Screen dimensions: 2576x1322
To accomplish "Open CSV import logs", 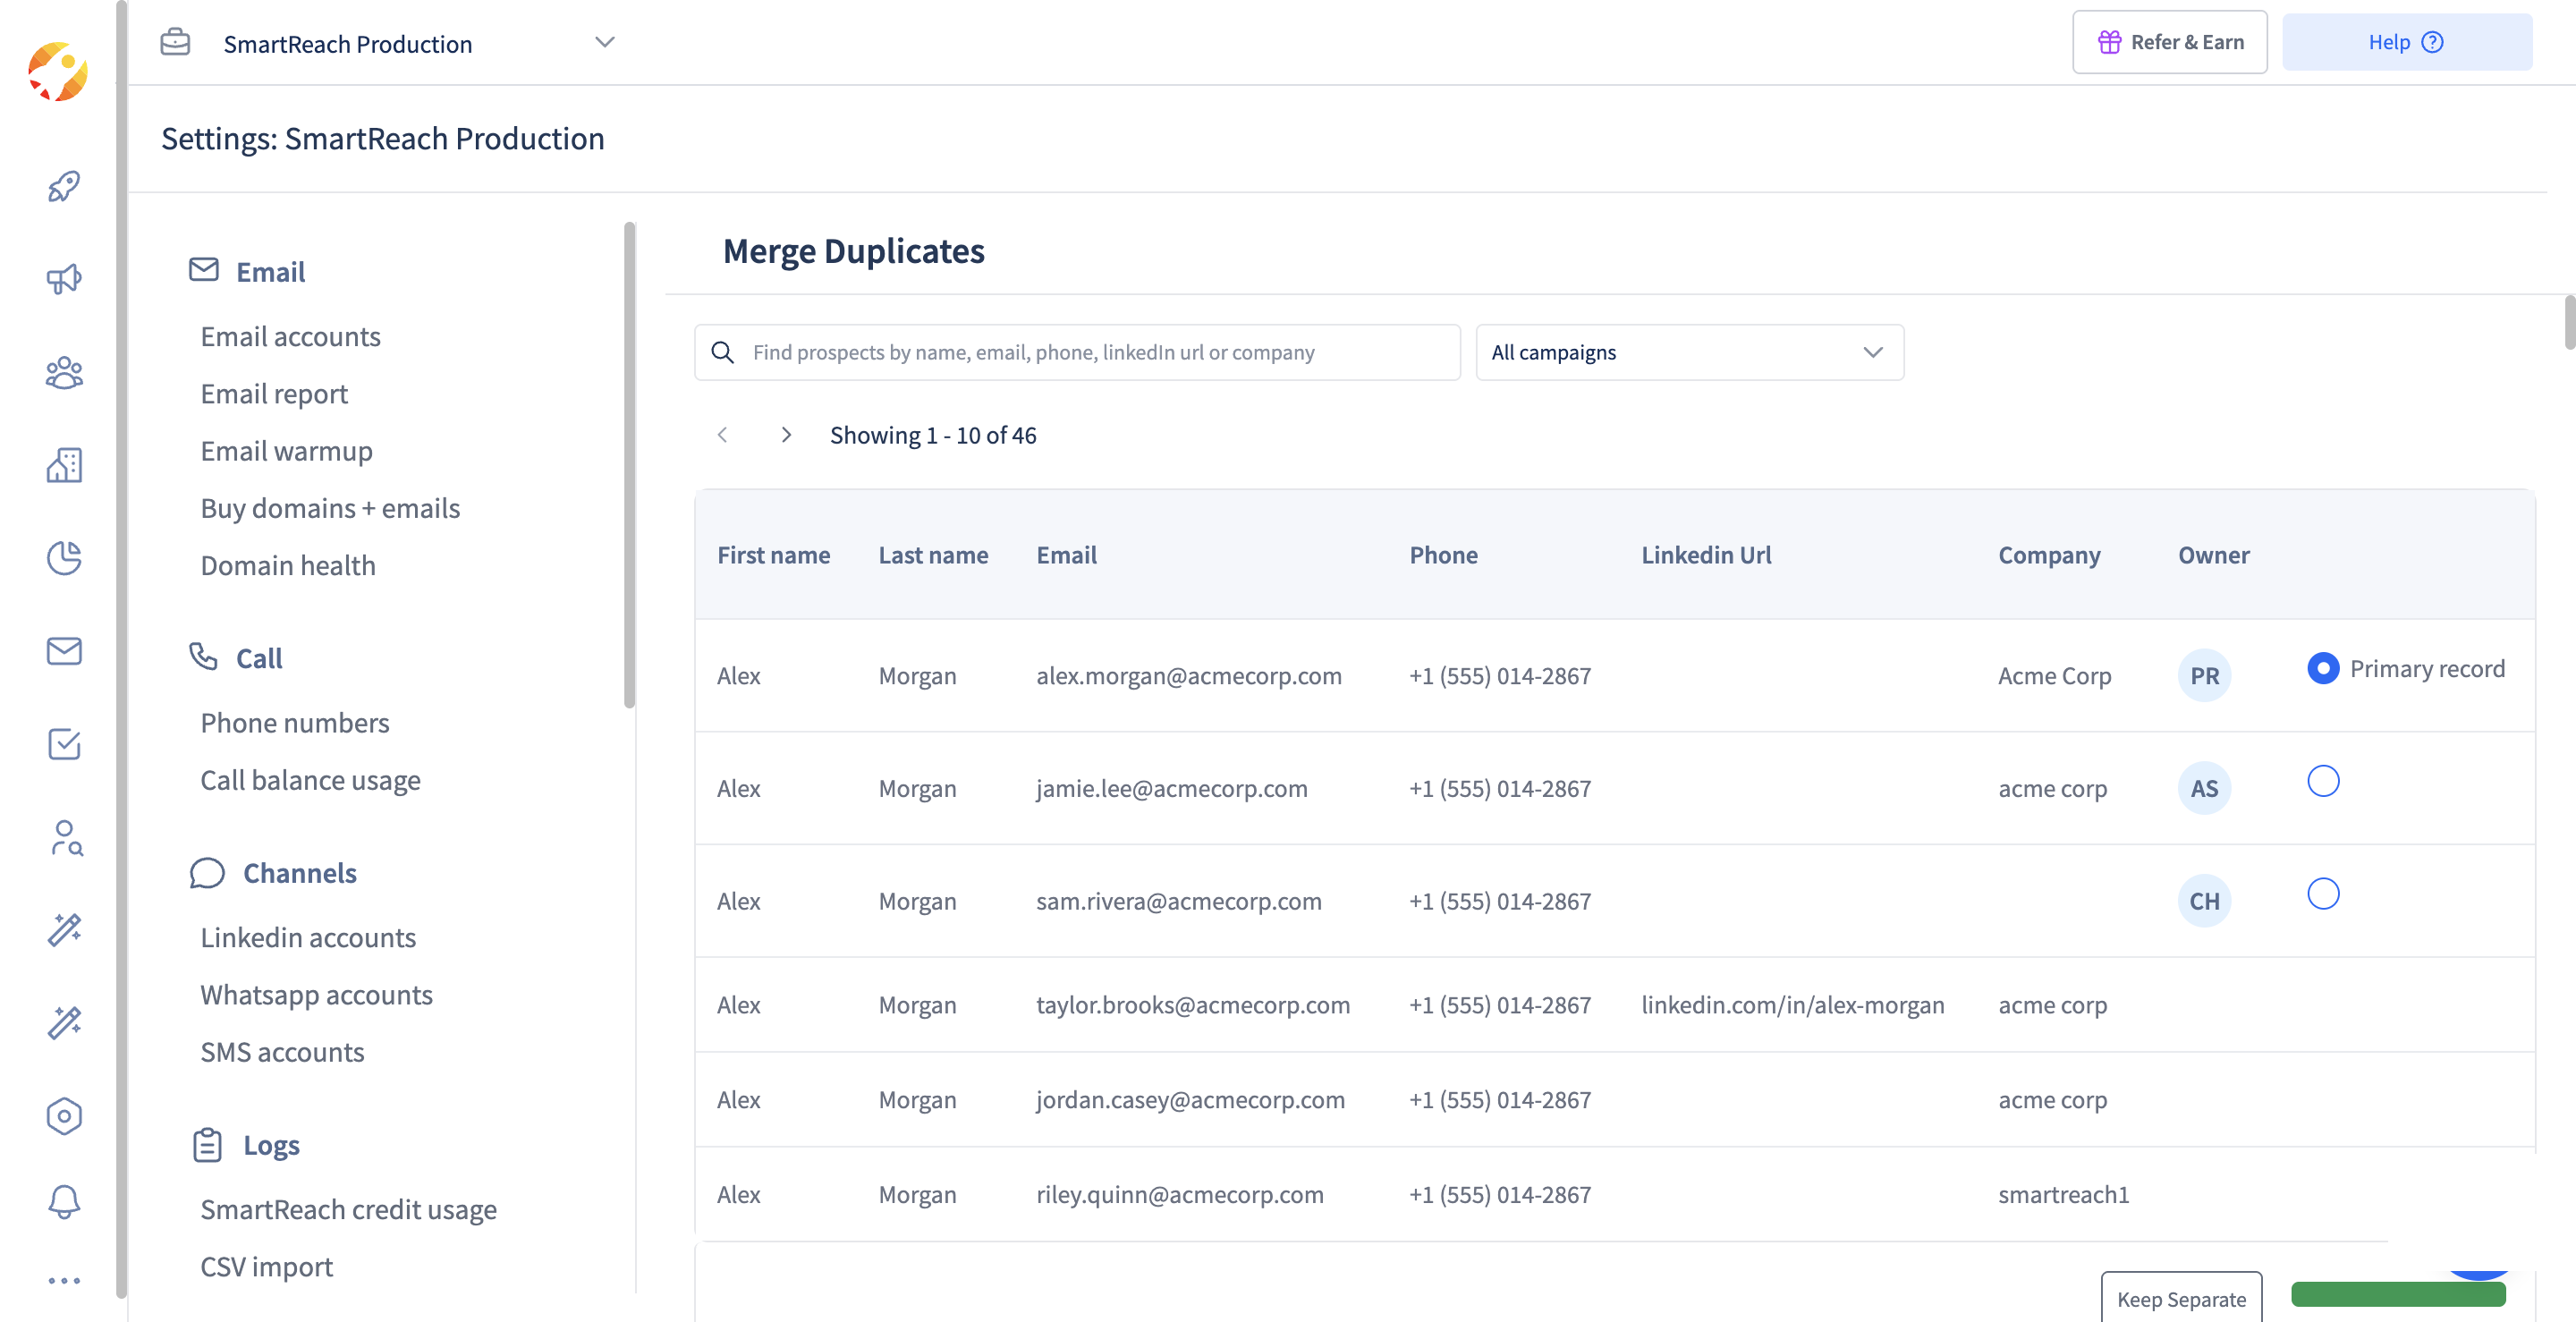I will pyautogui.click(x=266, y=1267).
